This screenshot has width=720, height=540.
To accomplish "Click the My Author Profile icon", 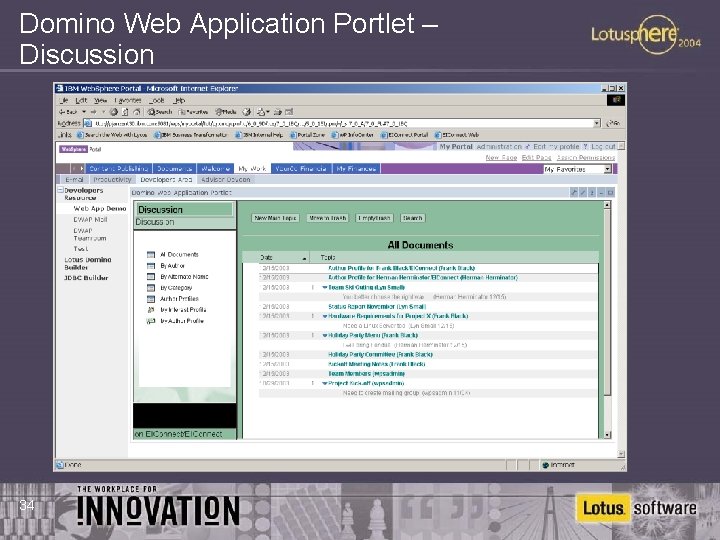I will [x=151, y=321].
